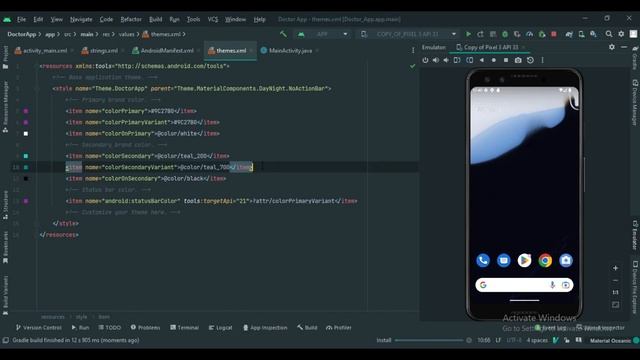Toggle Structure tool window strip
640x360 pixels.
(x=5, y=205)
